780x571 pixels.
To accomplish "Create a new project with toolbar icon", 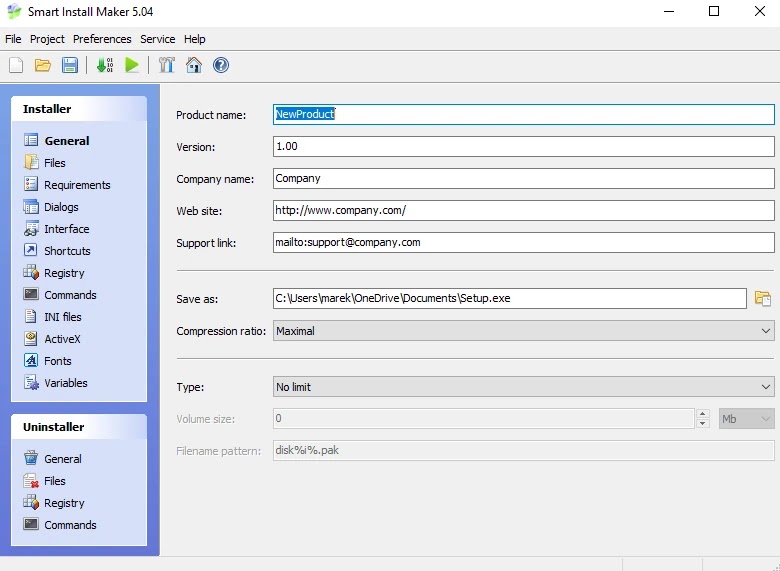I will click(16, 65).
